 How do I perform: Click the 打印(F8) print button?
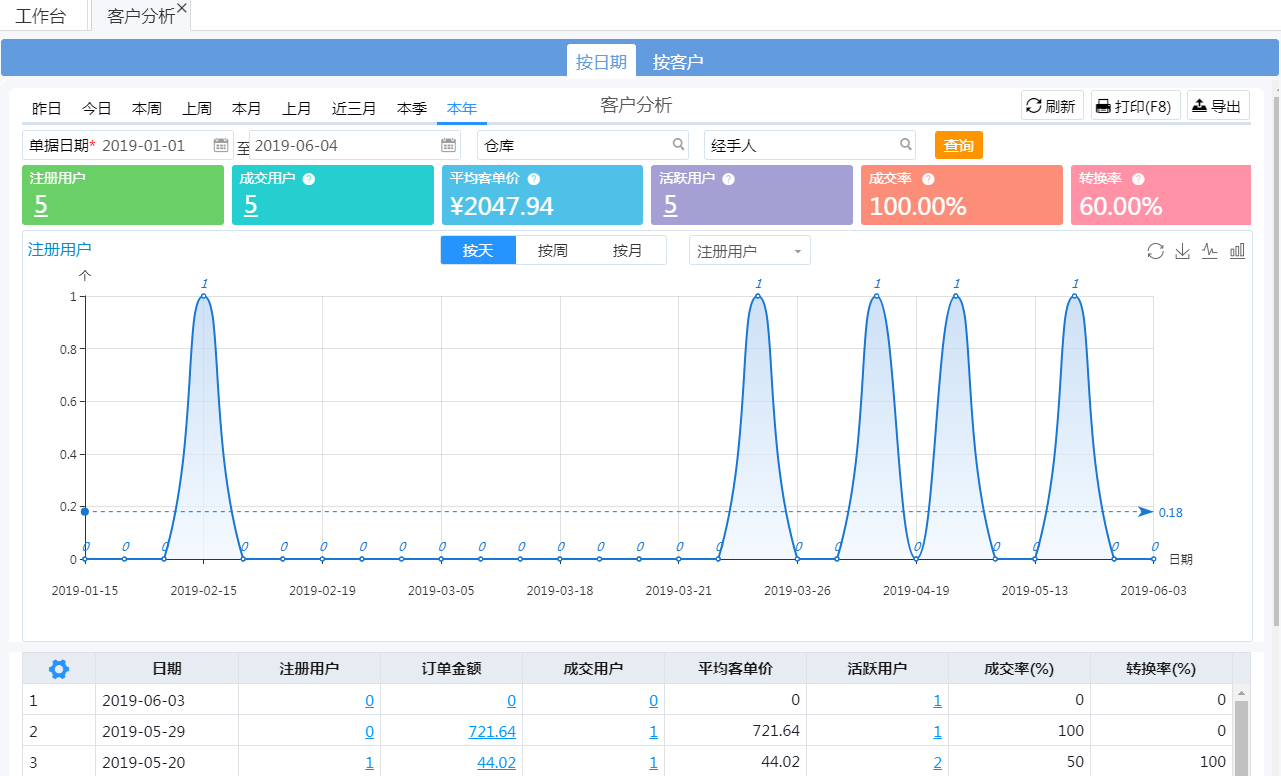point(1135,106)
